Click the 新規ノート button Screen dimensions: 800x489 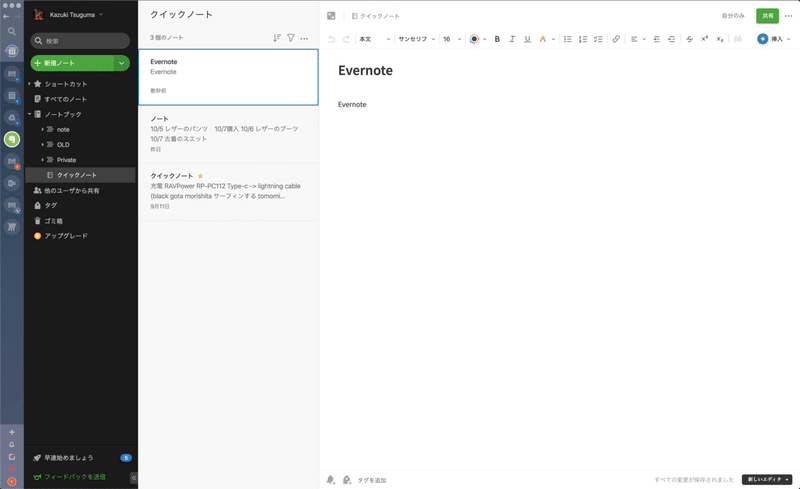pos(72,63)
